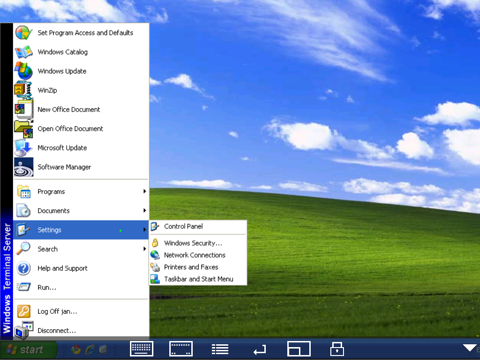This screenshot has width=480, height=360.
Task: Choose Taskbar and Start Menu entry
Action: [x=198, y=279]
